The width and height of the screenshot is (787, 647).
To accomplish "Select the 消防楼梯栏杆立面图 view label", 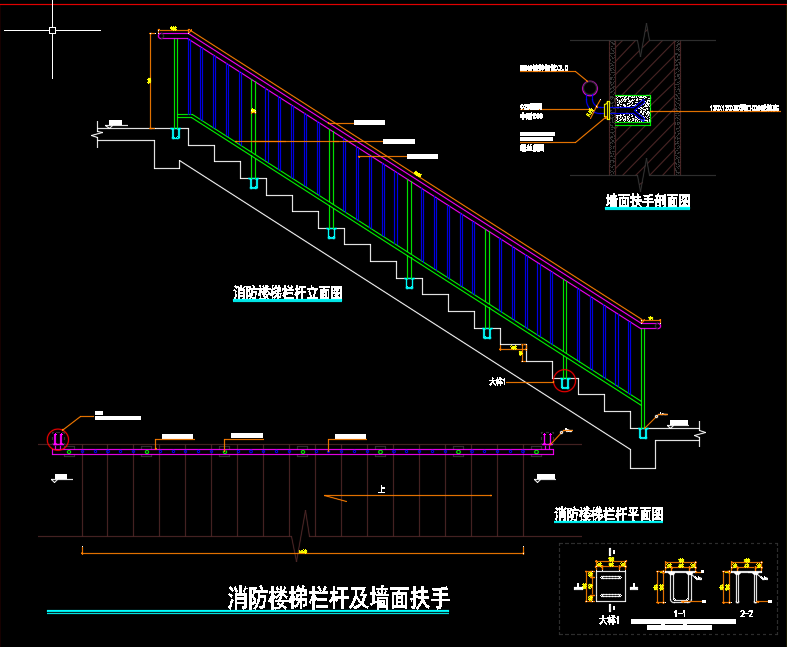I will pos(288,293).
